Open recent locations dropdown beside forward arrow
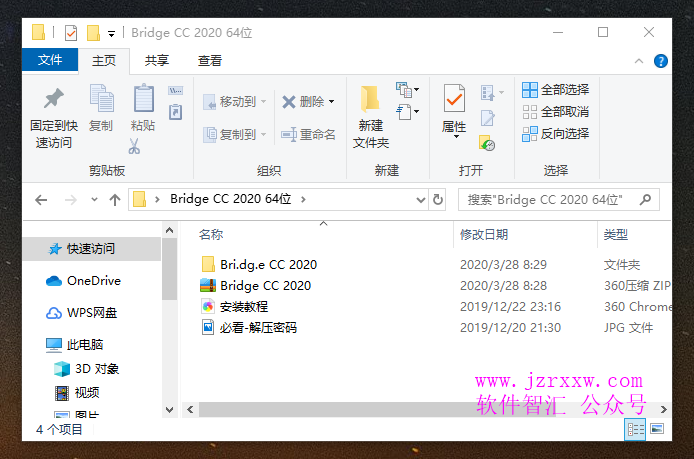This screenshot has width=694, height=459. click(94, 200)
